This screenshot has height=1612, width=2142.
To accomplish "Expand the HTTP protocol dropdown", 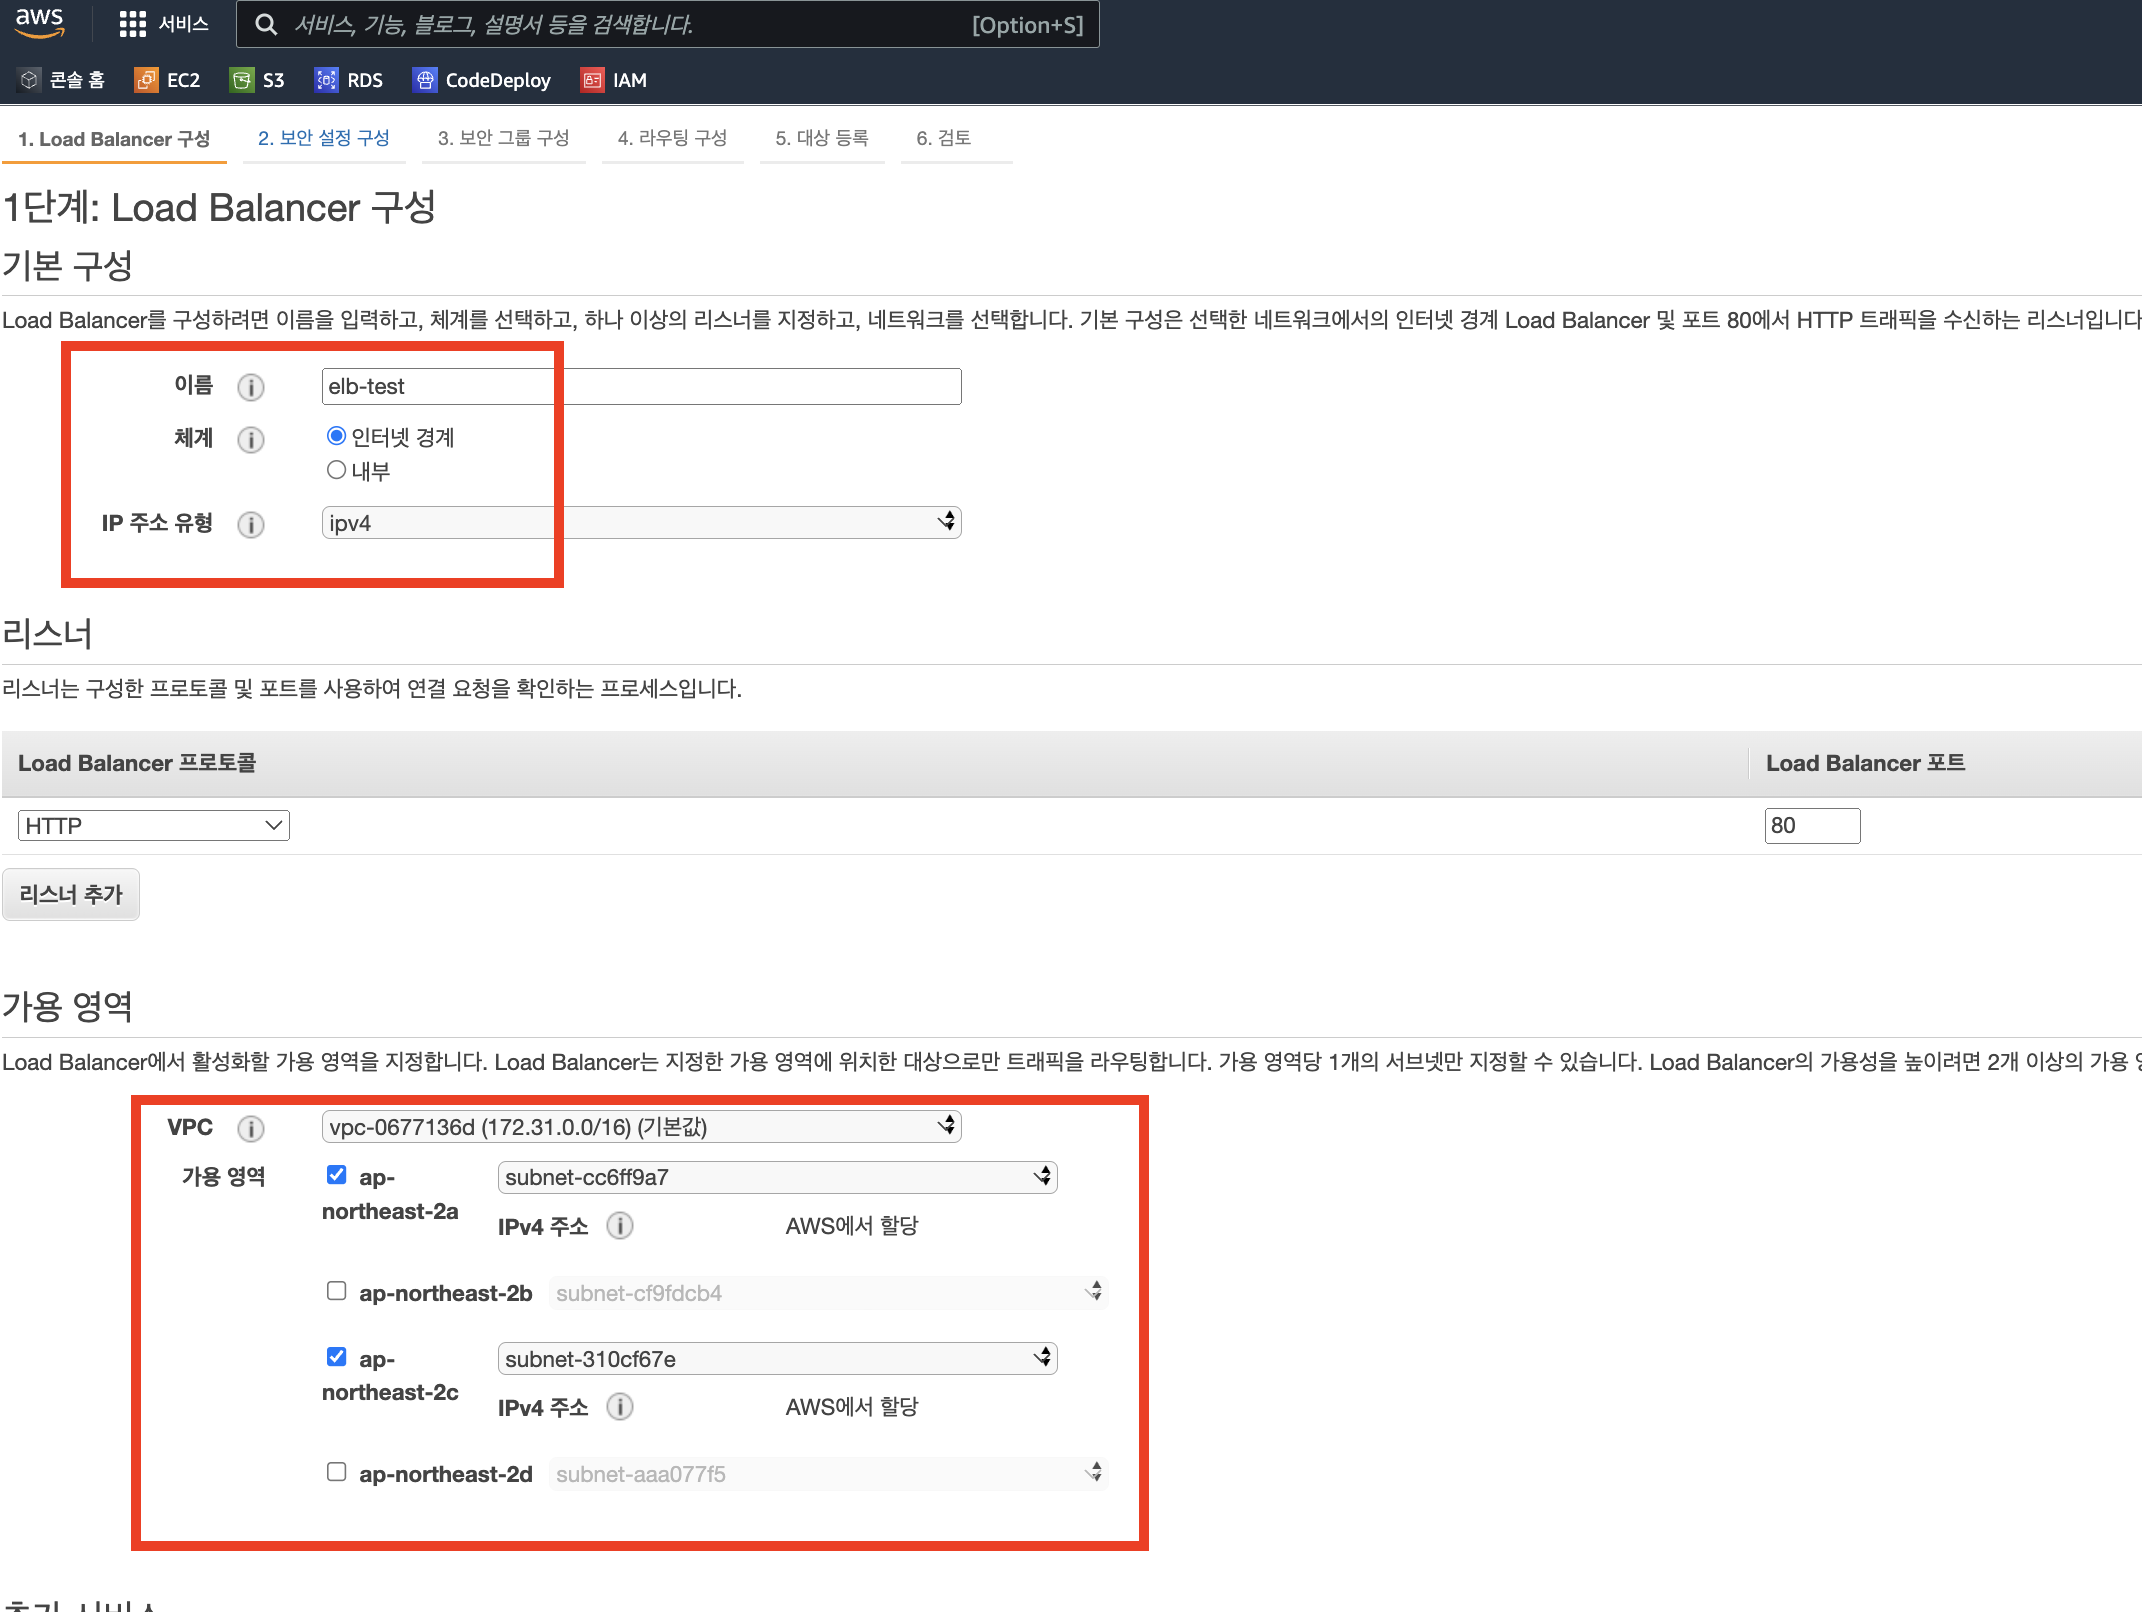I will pyautogui.click(x=153, y=826).
